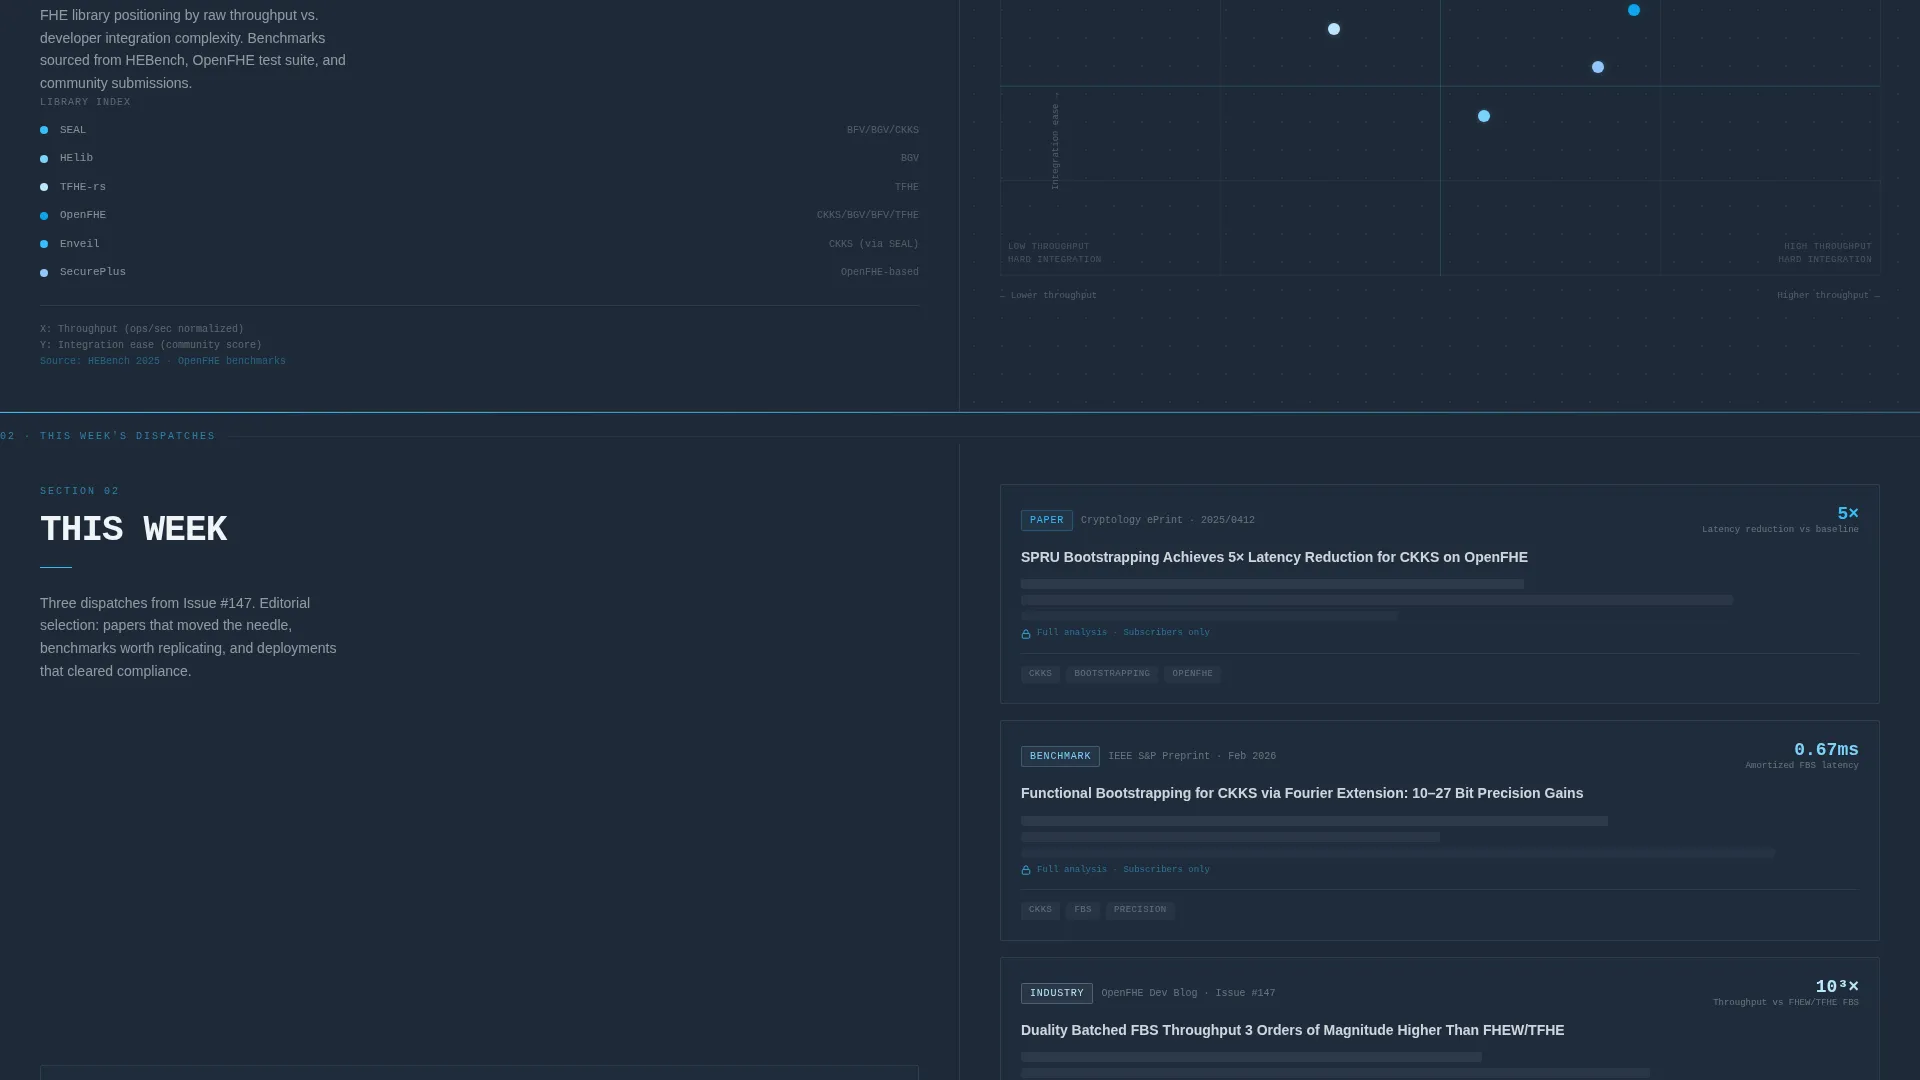The width and height of the screenshot is (1920, 1080).
Task: Click the OpenFHE-based label
Action: click(880, 272)
